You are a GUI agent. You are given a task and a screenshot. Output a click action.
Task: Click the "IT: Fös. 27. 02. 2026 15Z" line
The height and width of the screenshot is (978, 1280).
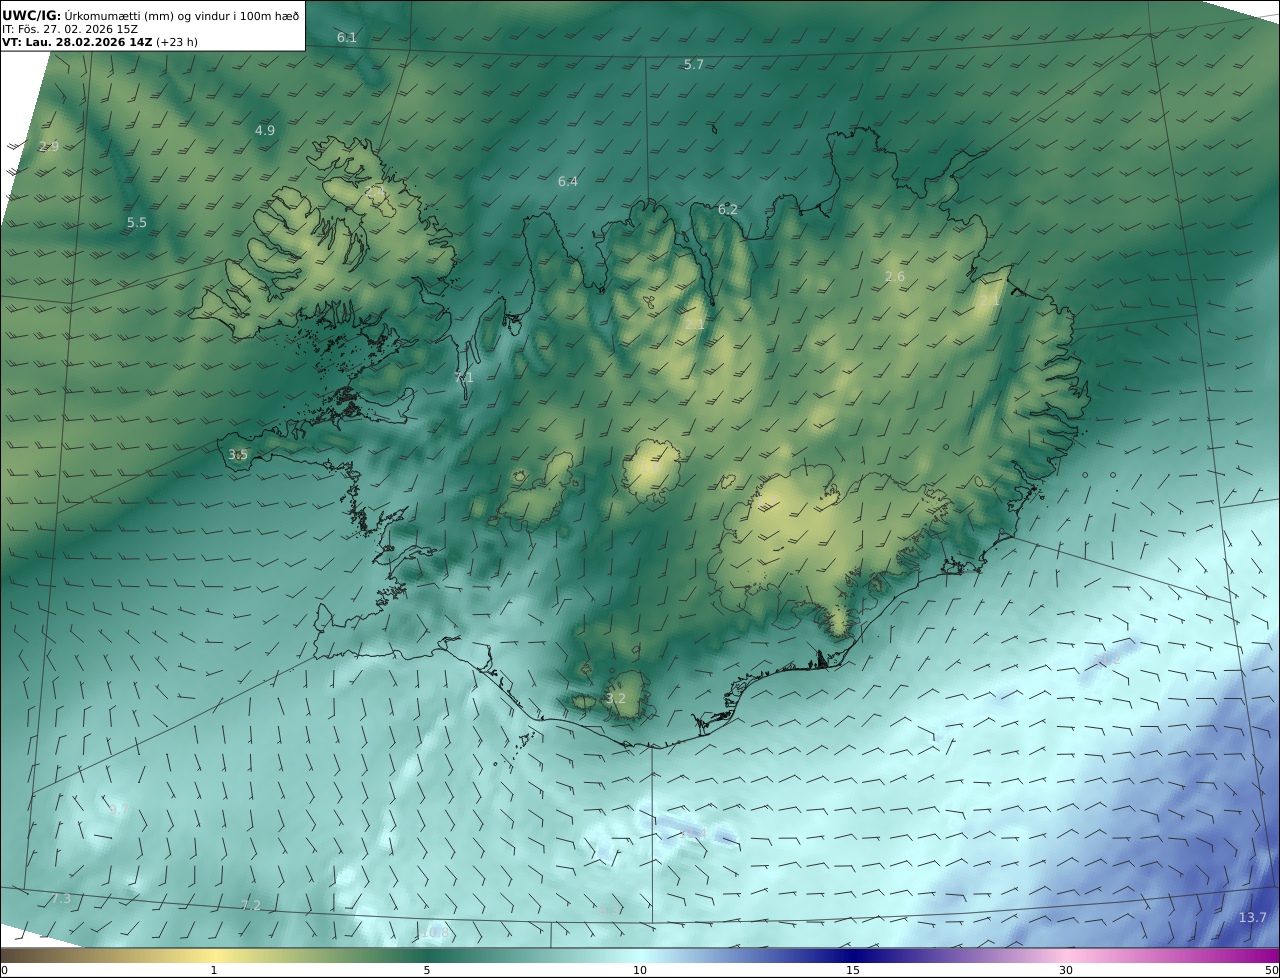coord(70,29)
